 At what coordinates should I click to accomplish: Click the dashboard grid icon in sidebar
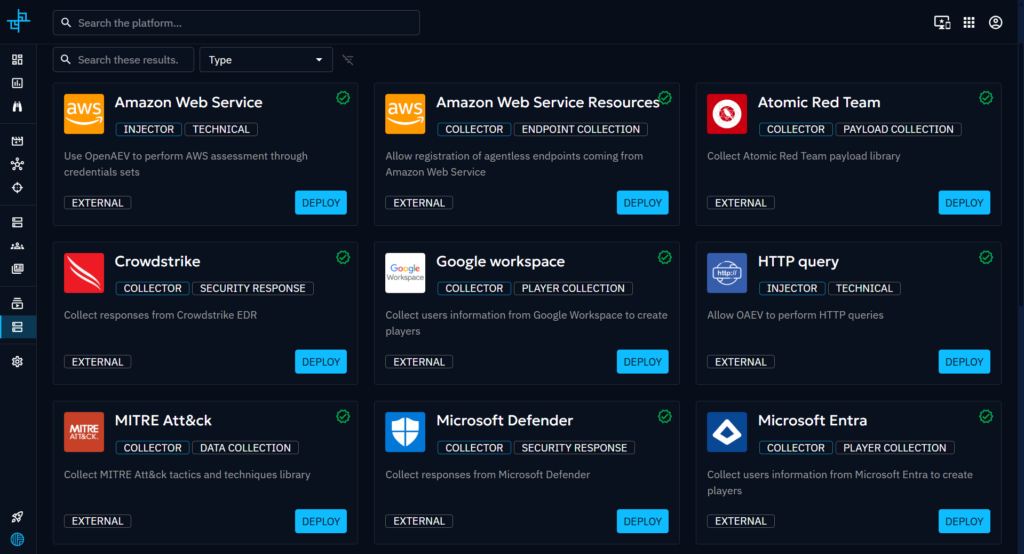[x=17, y=60]
